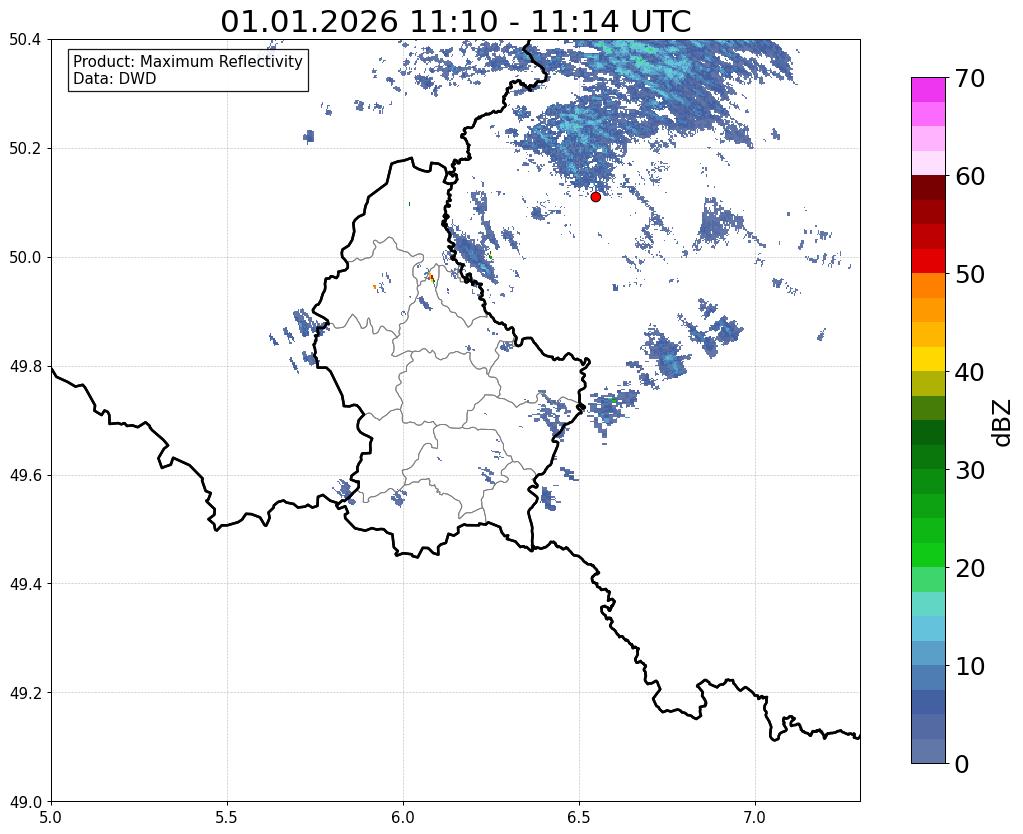Click the 49.0 latitude axis label
The height and width of the screenshot is (834, 1023).
(25, 801)
